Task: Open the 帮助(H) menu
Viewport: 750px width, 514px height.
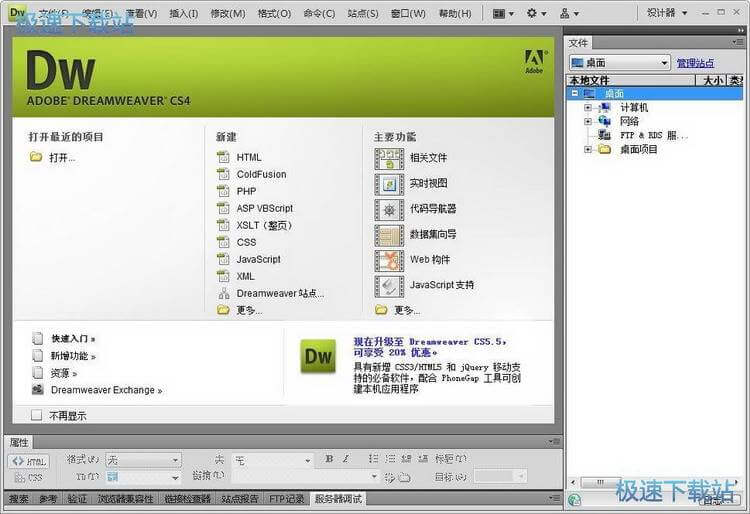Action: pos(455,13)
